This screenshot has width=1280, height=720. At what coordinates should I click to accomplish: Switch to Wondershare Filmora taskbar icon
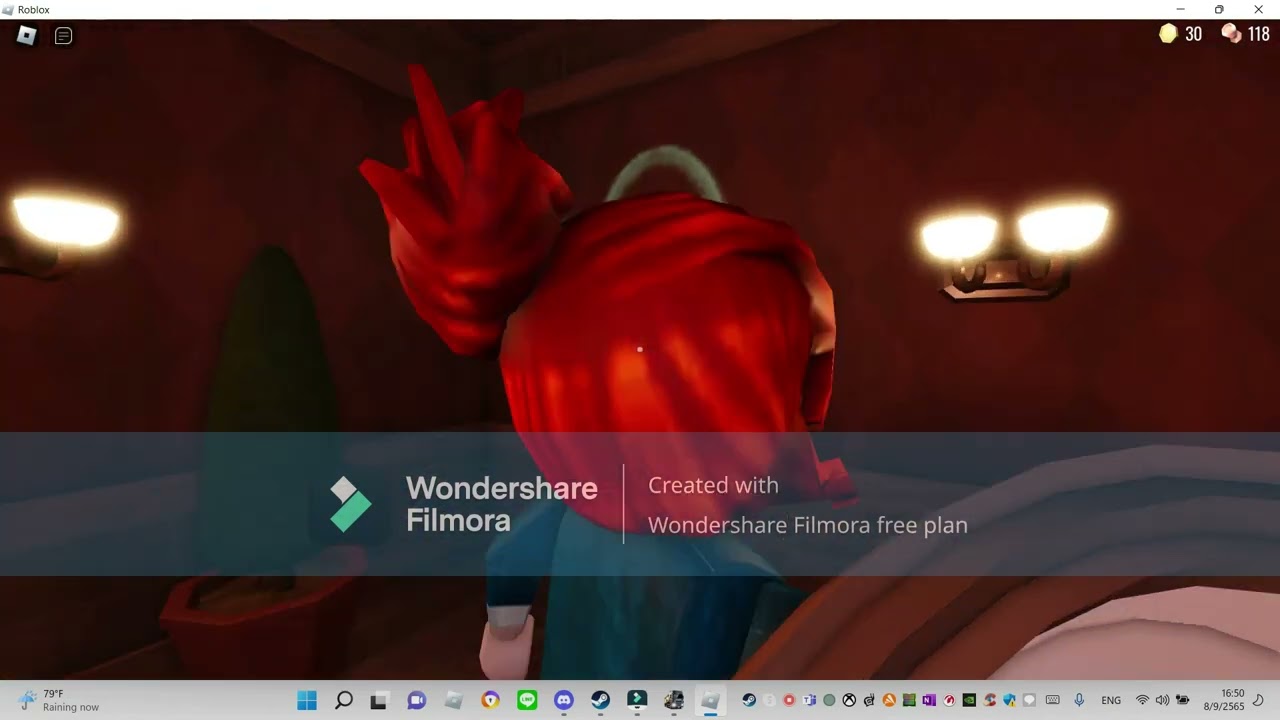(637, 701)
